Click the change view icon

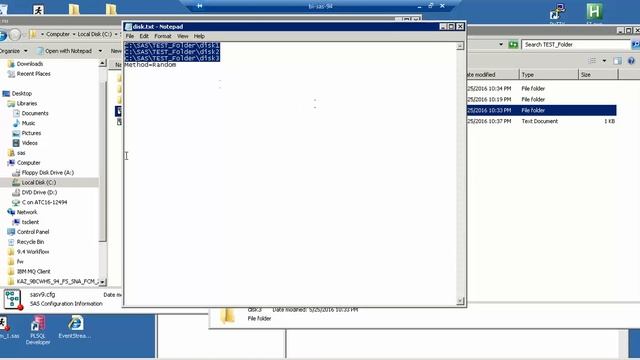click(x=592, y=61)
